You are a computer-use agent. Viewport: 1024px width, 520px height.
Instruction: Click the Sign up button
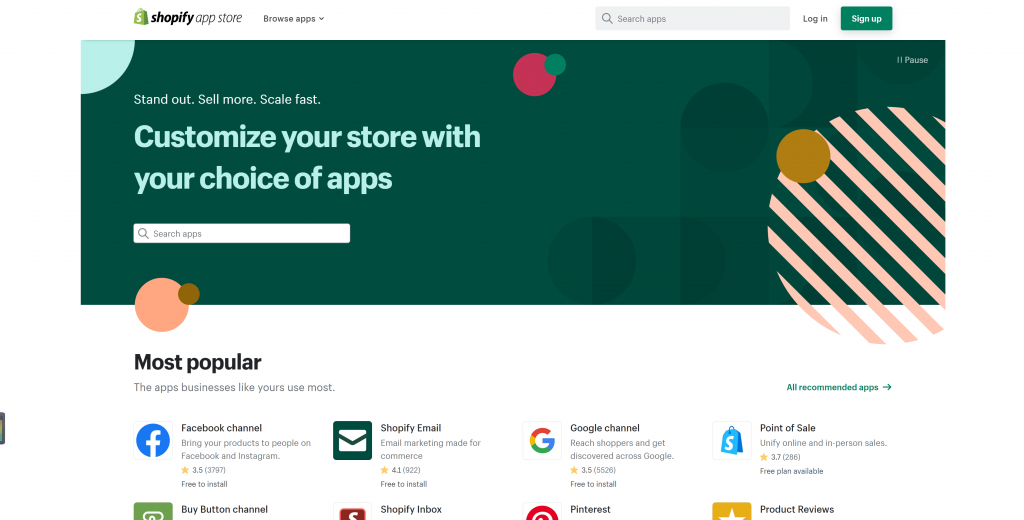coord(866,18)
